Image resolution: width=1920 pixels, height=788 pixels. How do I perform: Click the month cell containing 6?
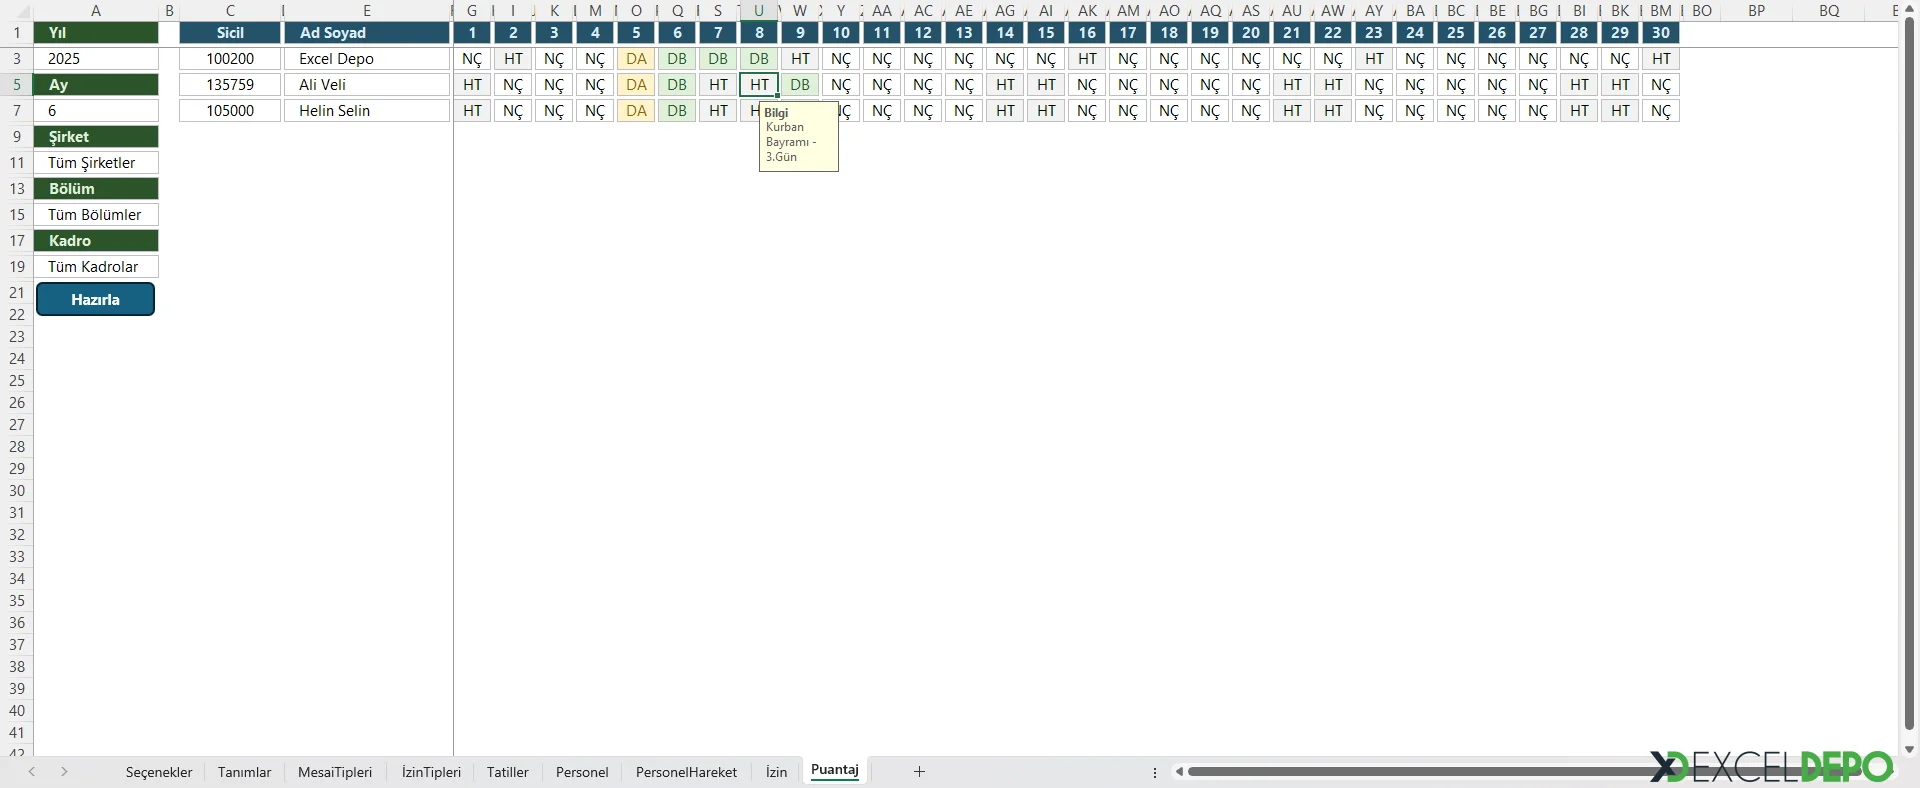point(96,111)
